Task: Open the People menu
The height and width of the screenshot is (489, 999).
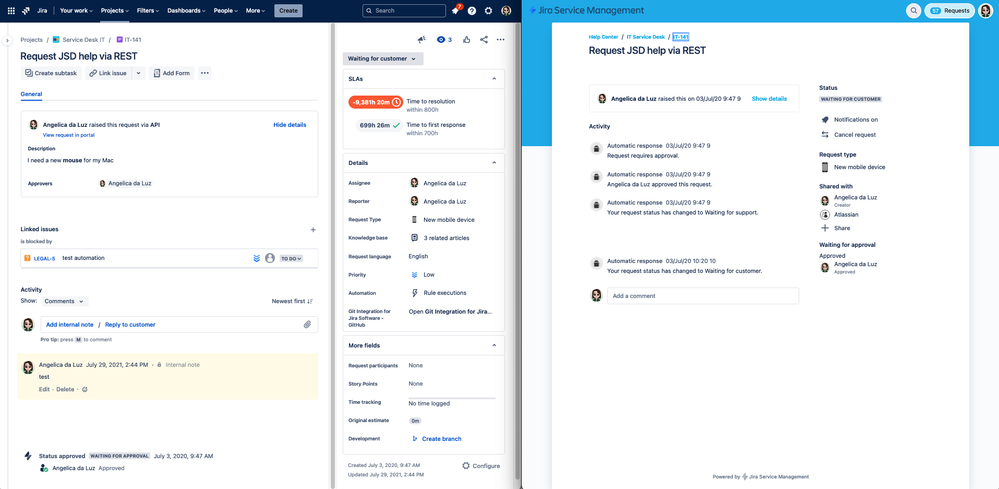Action: coord(226,11)
